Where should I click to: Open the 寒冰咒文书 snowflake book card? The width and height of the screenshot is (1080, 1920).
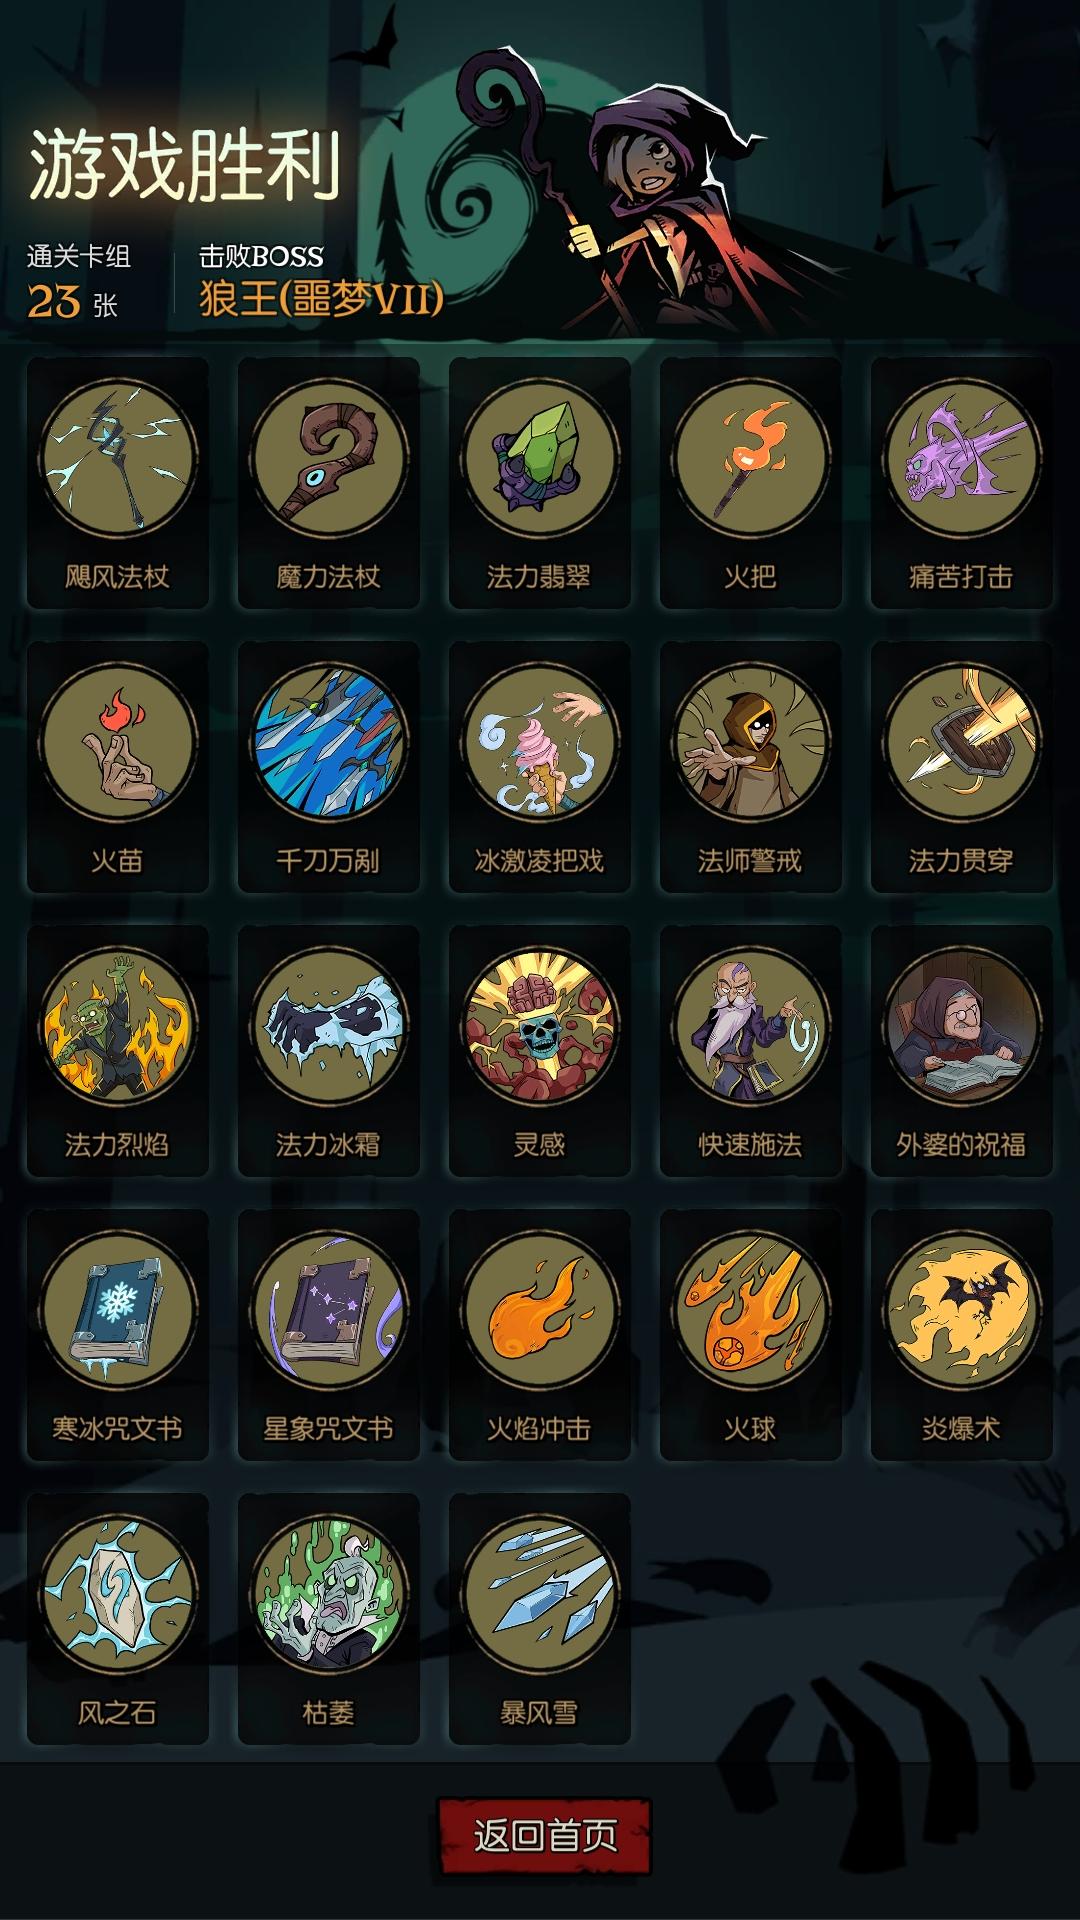(x=118, y=1335)
